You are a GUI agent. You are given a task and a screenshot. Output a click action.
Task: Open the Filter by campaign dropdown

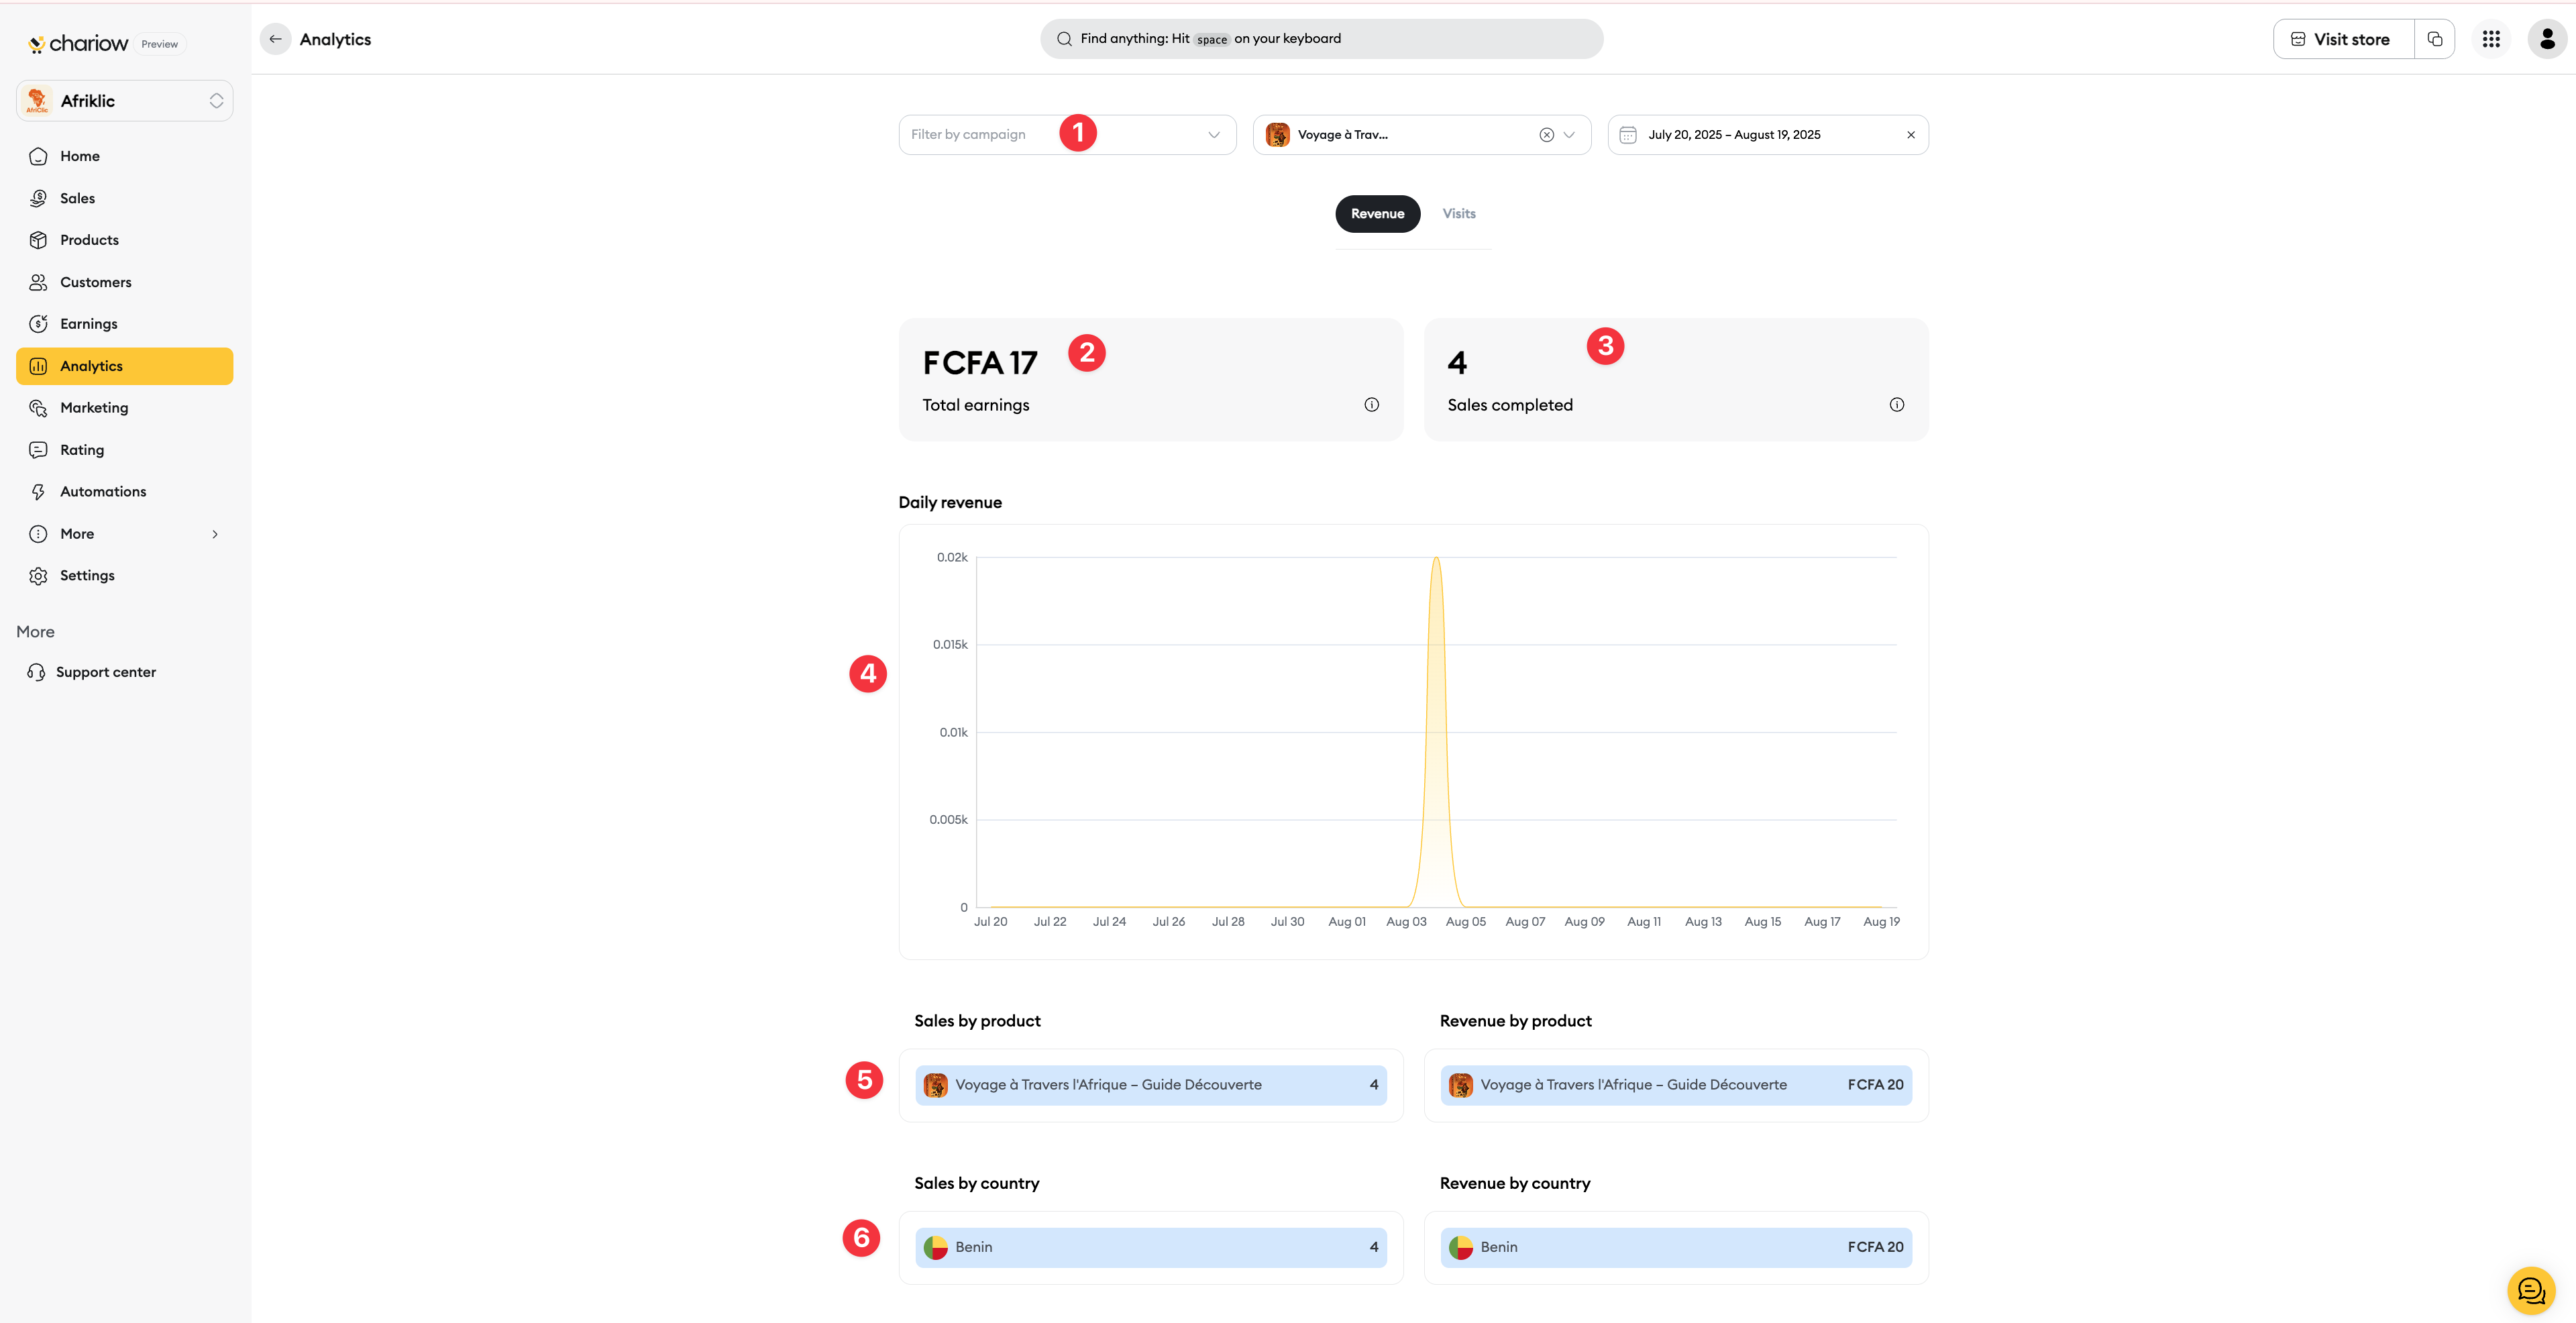pos(1067,135)
